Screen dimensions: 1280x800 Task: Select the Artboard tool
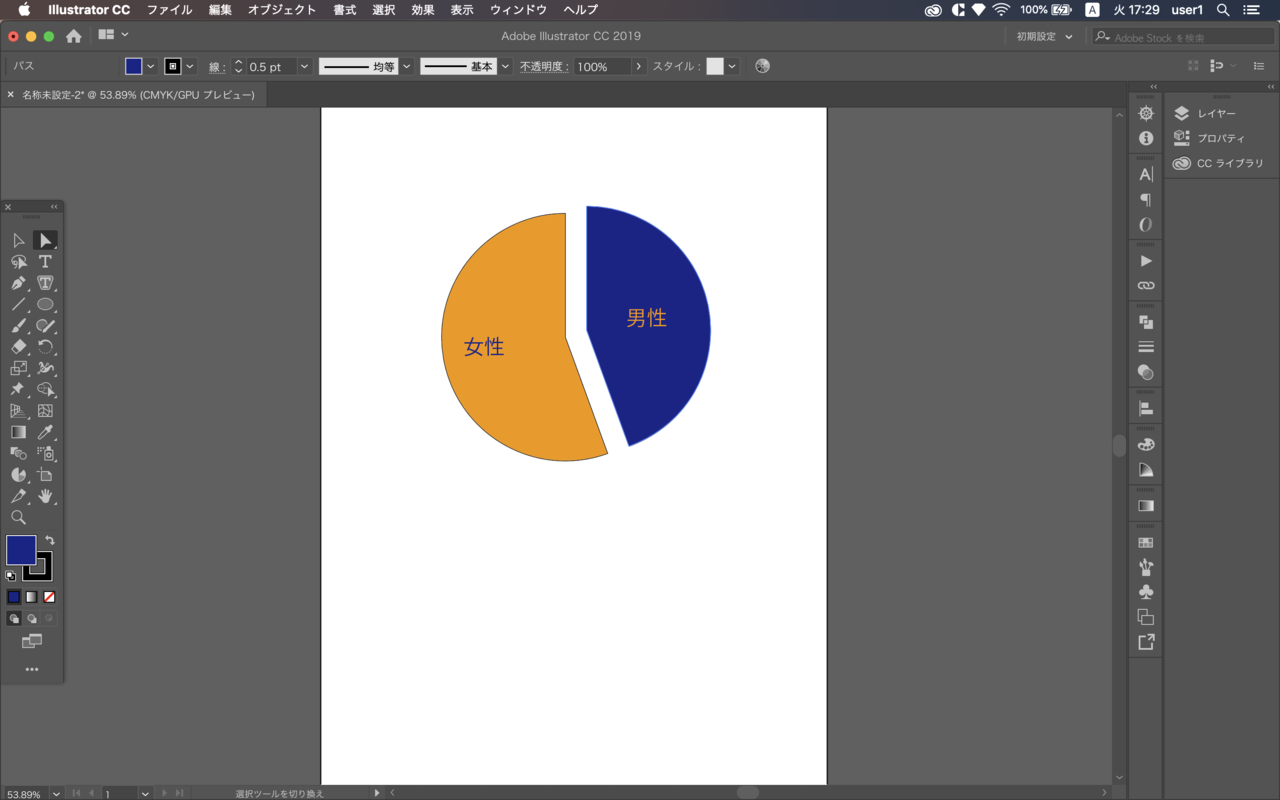point(45,475)
